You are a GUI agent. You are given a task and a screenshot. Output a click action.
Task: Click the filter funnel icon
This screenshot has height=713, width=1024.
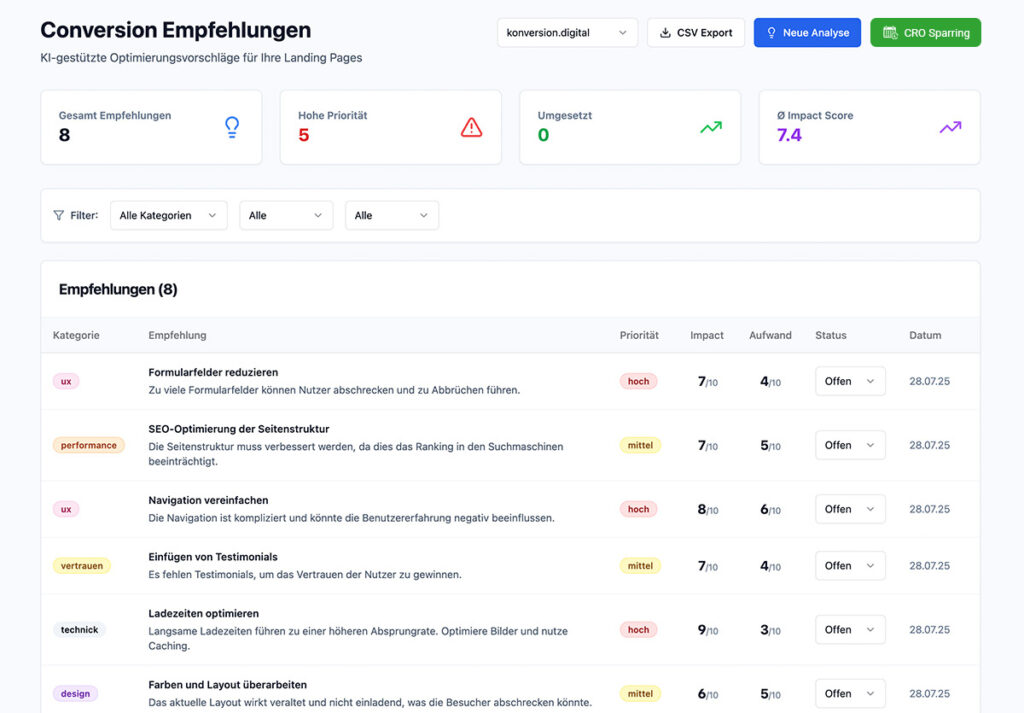point(58,215)
